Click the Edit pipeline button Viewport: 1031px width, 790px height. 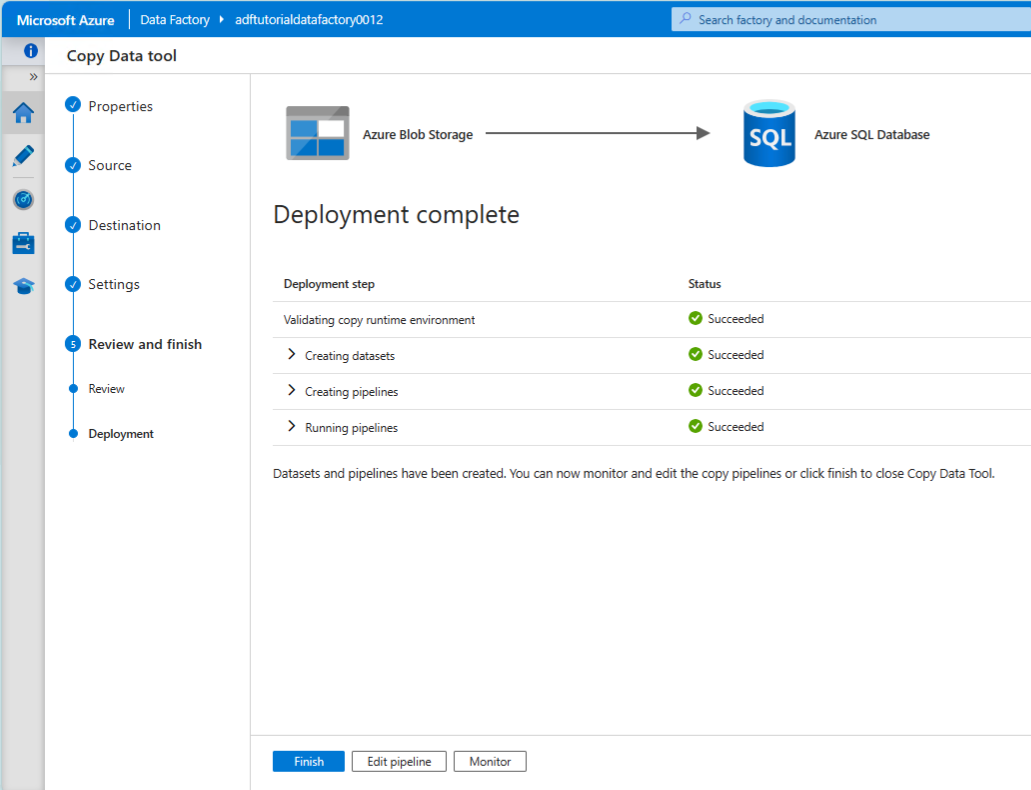399,761
